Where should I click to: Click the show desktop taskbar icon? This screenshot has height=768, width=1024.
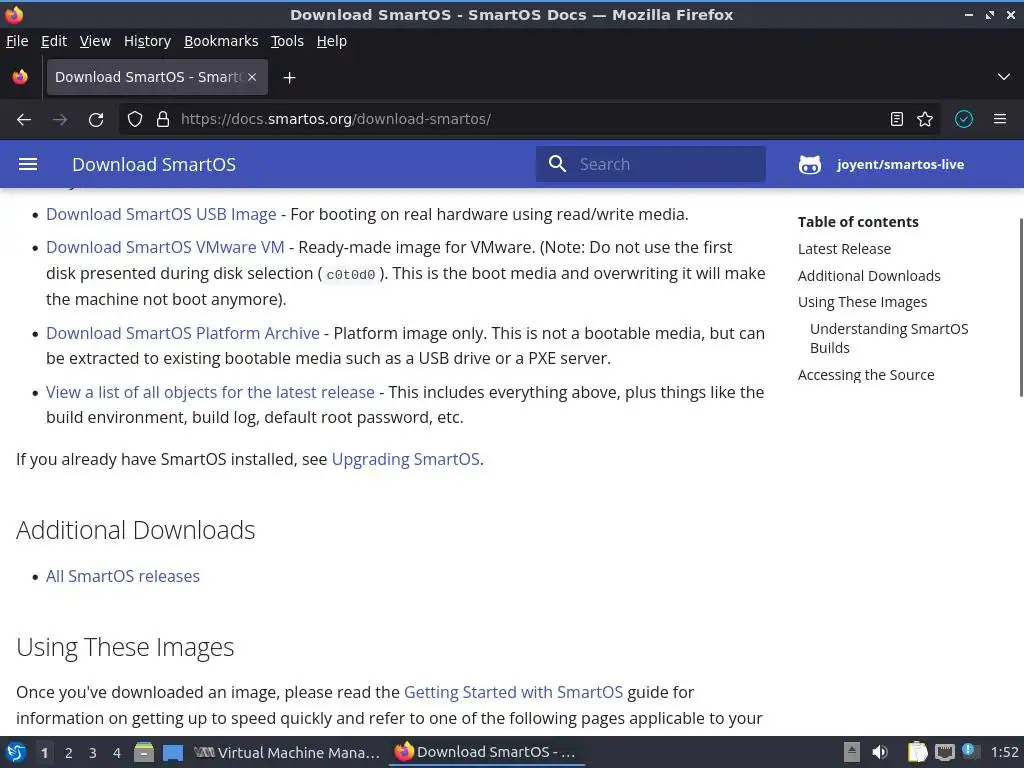tap(173, 752)
